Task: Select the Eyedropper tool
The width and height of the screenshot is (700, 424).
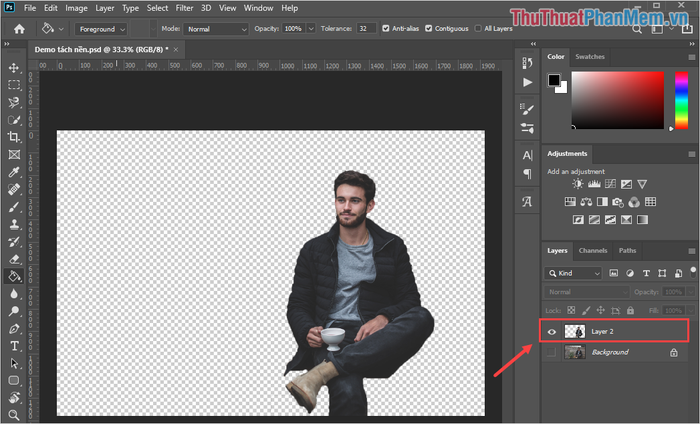Action: (x=14, y=172)
